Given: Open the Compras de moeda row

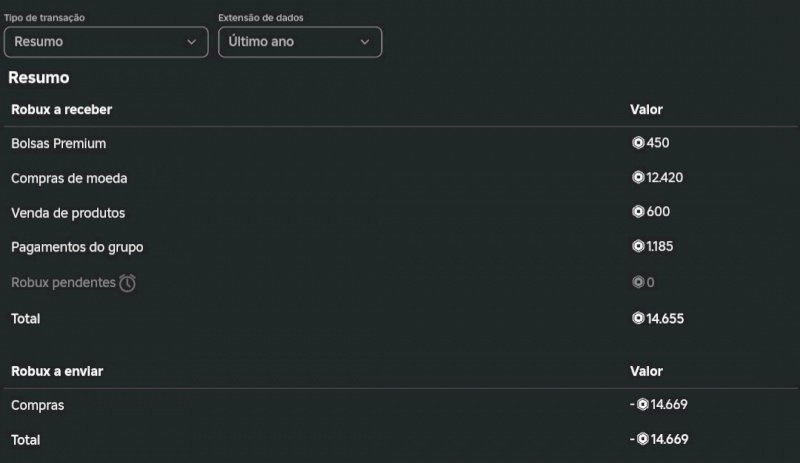Looking at the screenshot, I should [x=69, y=178].
